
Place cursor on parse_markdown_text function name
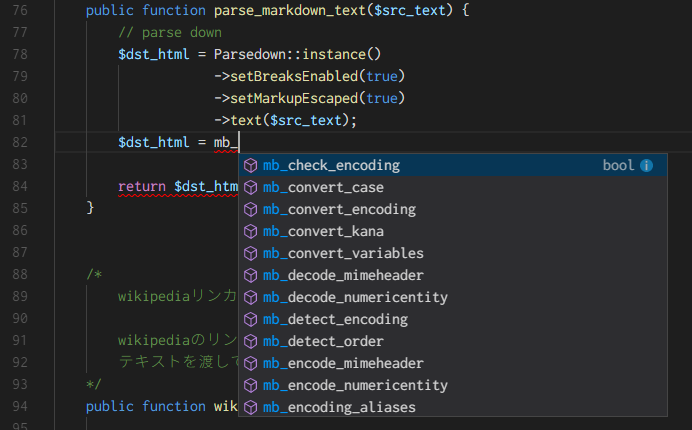[x=290, y=10]
